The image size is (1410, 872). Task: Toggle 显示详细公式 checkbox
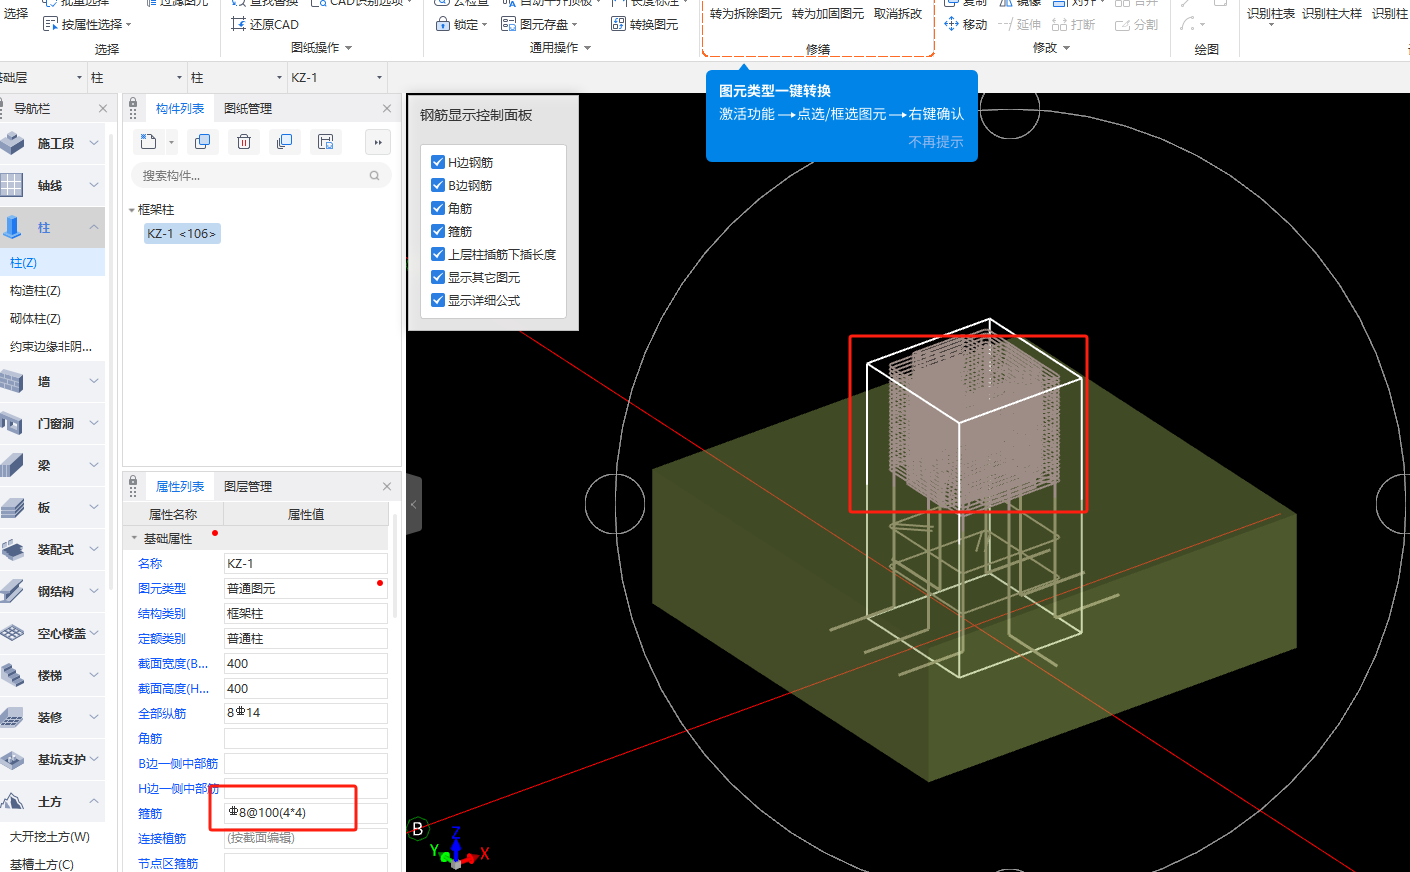(438, 300)
